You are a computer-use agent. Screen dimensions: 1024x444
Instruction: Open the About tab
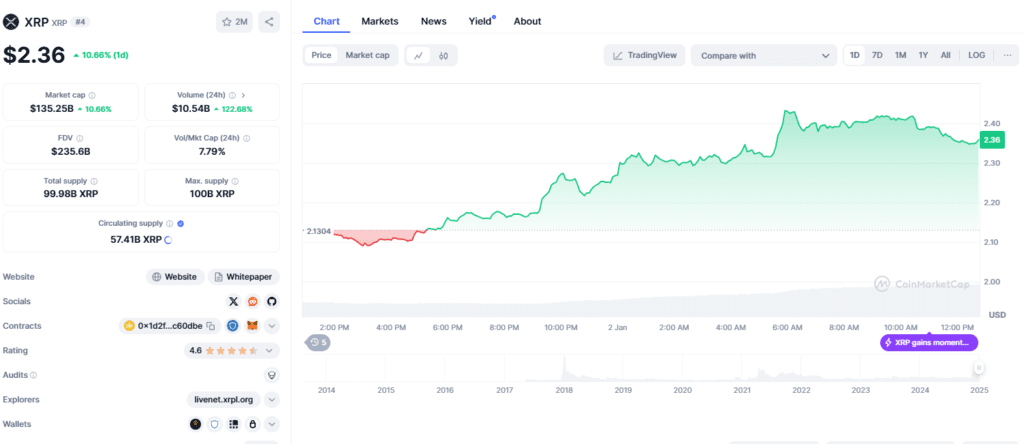[x=527, y=21]
